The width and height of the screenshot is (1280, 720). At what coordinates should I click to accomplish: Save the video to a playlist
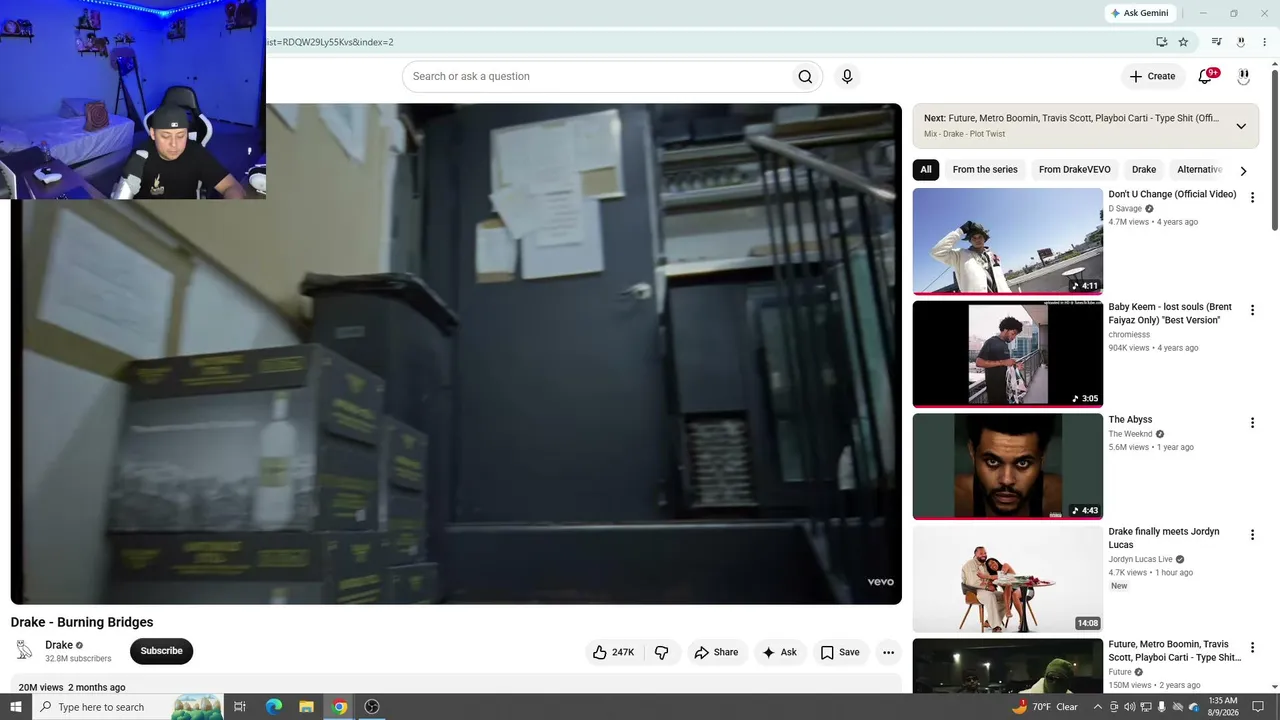pos(840,652)
